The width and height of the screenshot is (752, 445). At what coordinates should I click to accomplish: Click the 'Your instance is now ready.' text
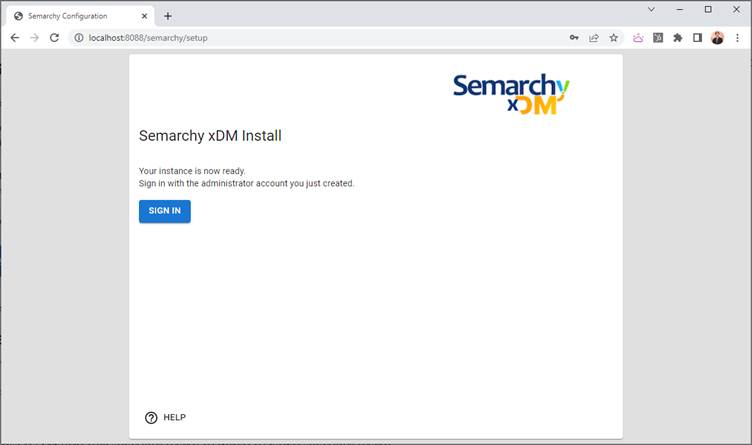[192, 171]
